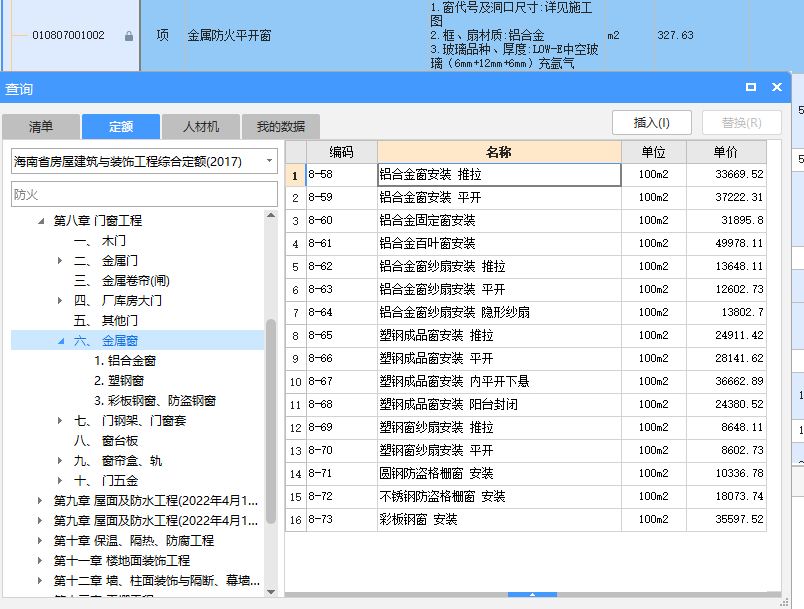Close the 查询 dialog
804x609 pixels.
pyautogui.click(x=777, y=87)
